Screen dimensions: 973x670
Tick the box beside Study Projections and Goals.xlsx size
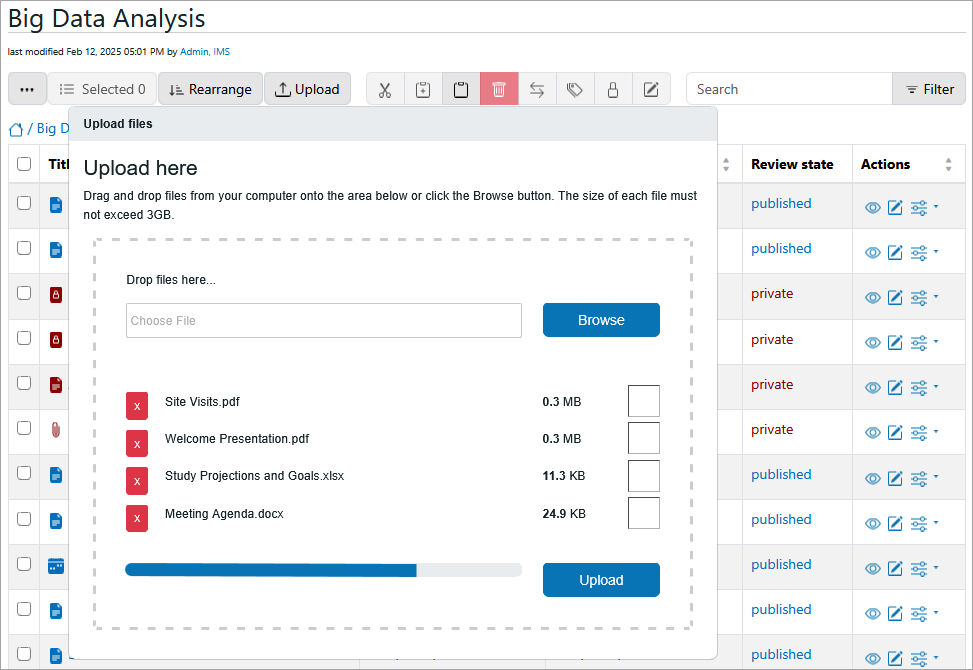tap(643, 476)
